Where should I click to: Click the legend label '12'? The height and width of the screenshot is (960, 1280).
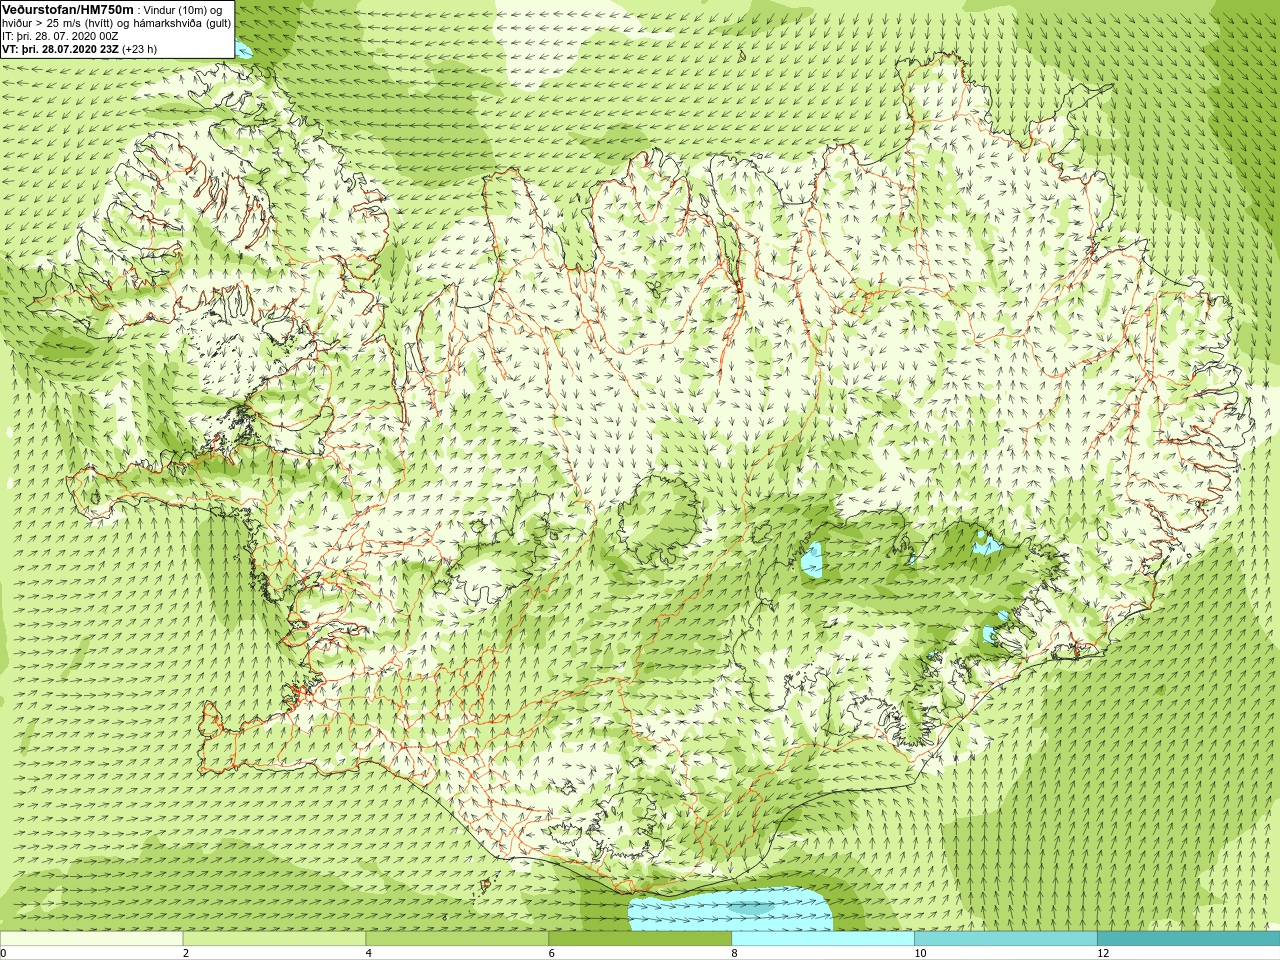[x=1102, y=953]
